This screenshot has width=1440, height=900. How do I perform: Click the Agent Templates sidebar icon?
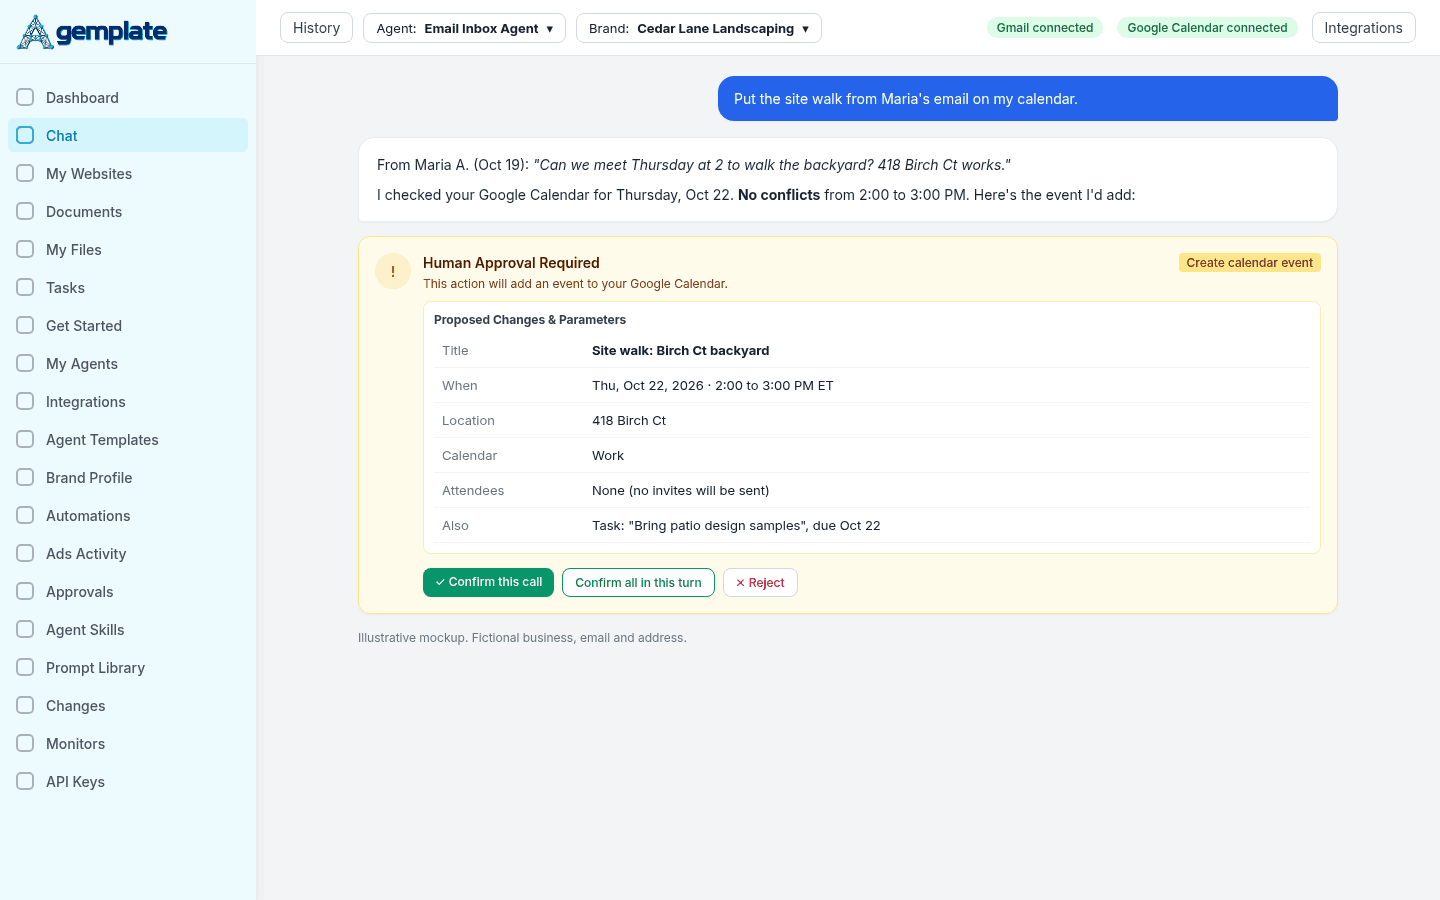coord(25,439)
